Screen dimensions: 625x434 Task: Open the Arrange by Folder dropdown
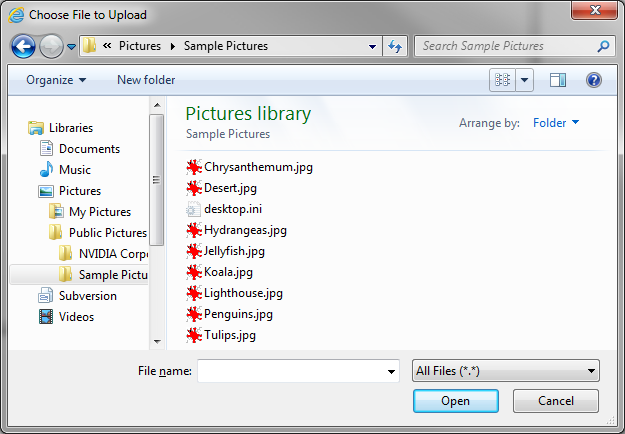[x=556, y=123]
